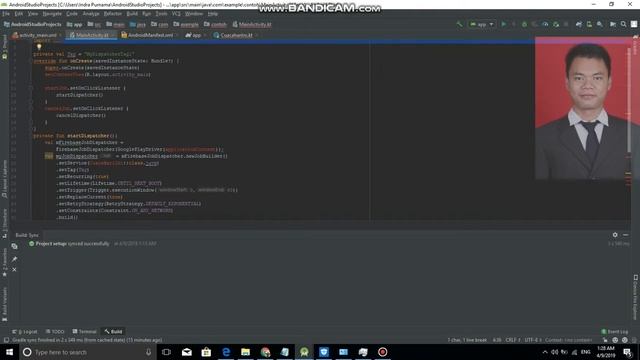The image size is (640, 360).
Task: Open the VCS menu
Action: [176, 14]
